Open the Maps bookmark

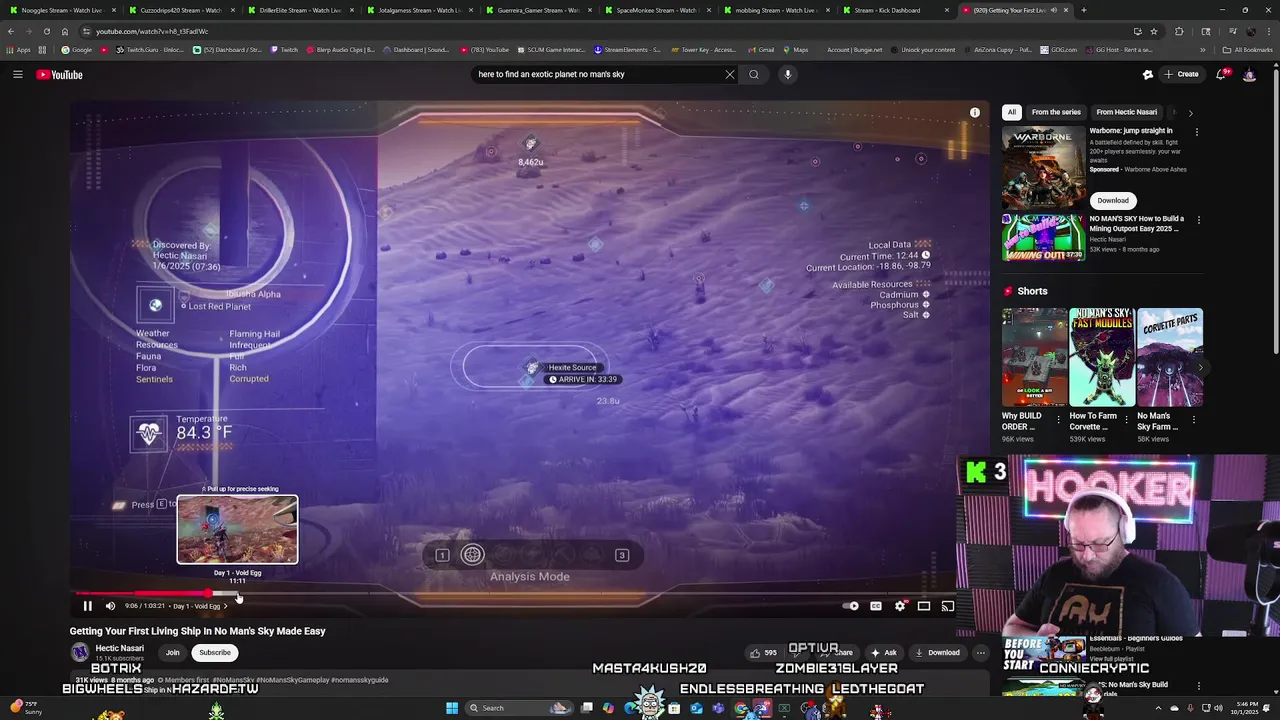tap(795, 50)
